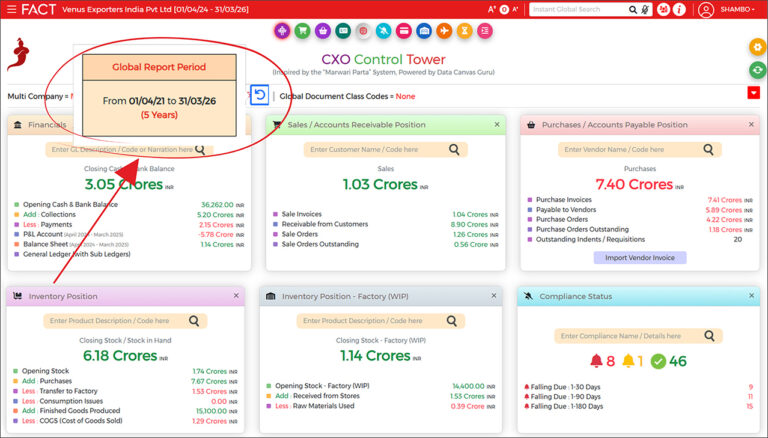Open the orange airplane module icon
768x438 pixels.
(x=444, y=31)
